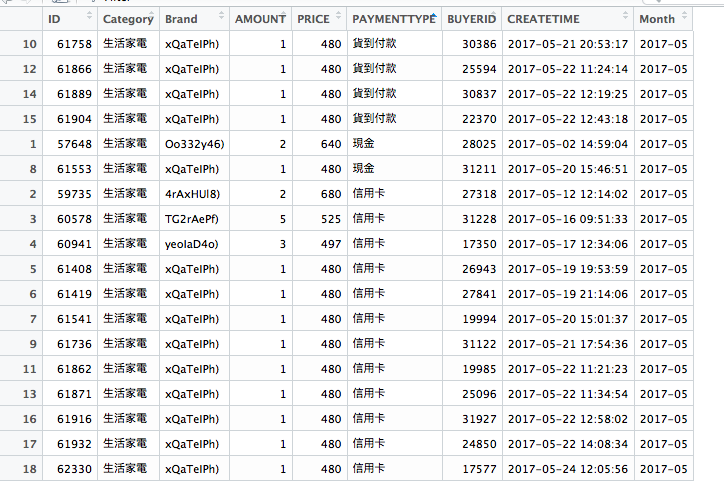
Task: Click PRICE value 680
Action: pos(331,194)
